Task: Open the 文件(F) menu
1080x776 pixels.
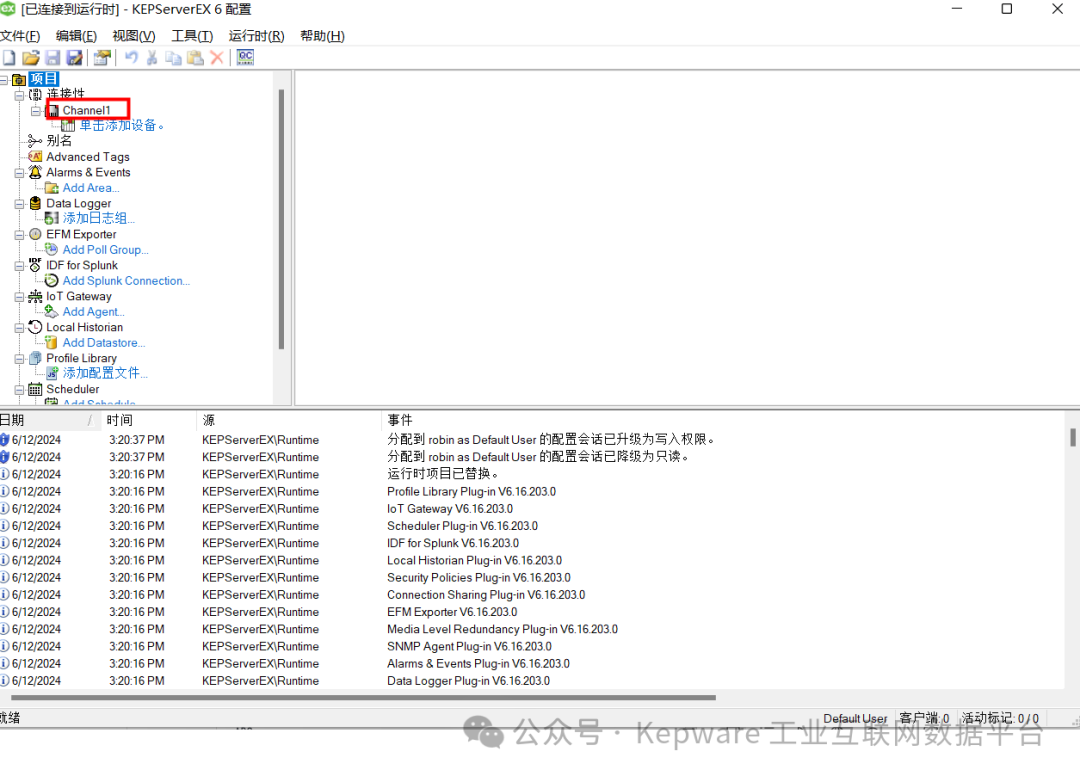Action: tap(20, 36)
